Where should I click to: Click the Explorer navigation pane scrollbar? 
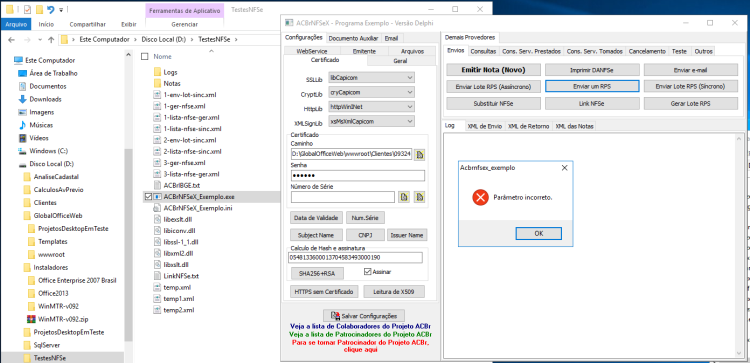[x=128, y=244]
